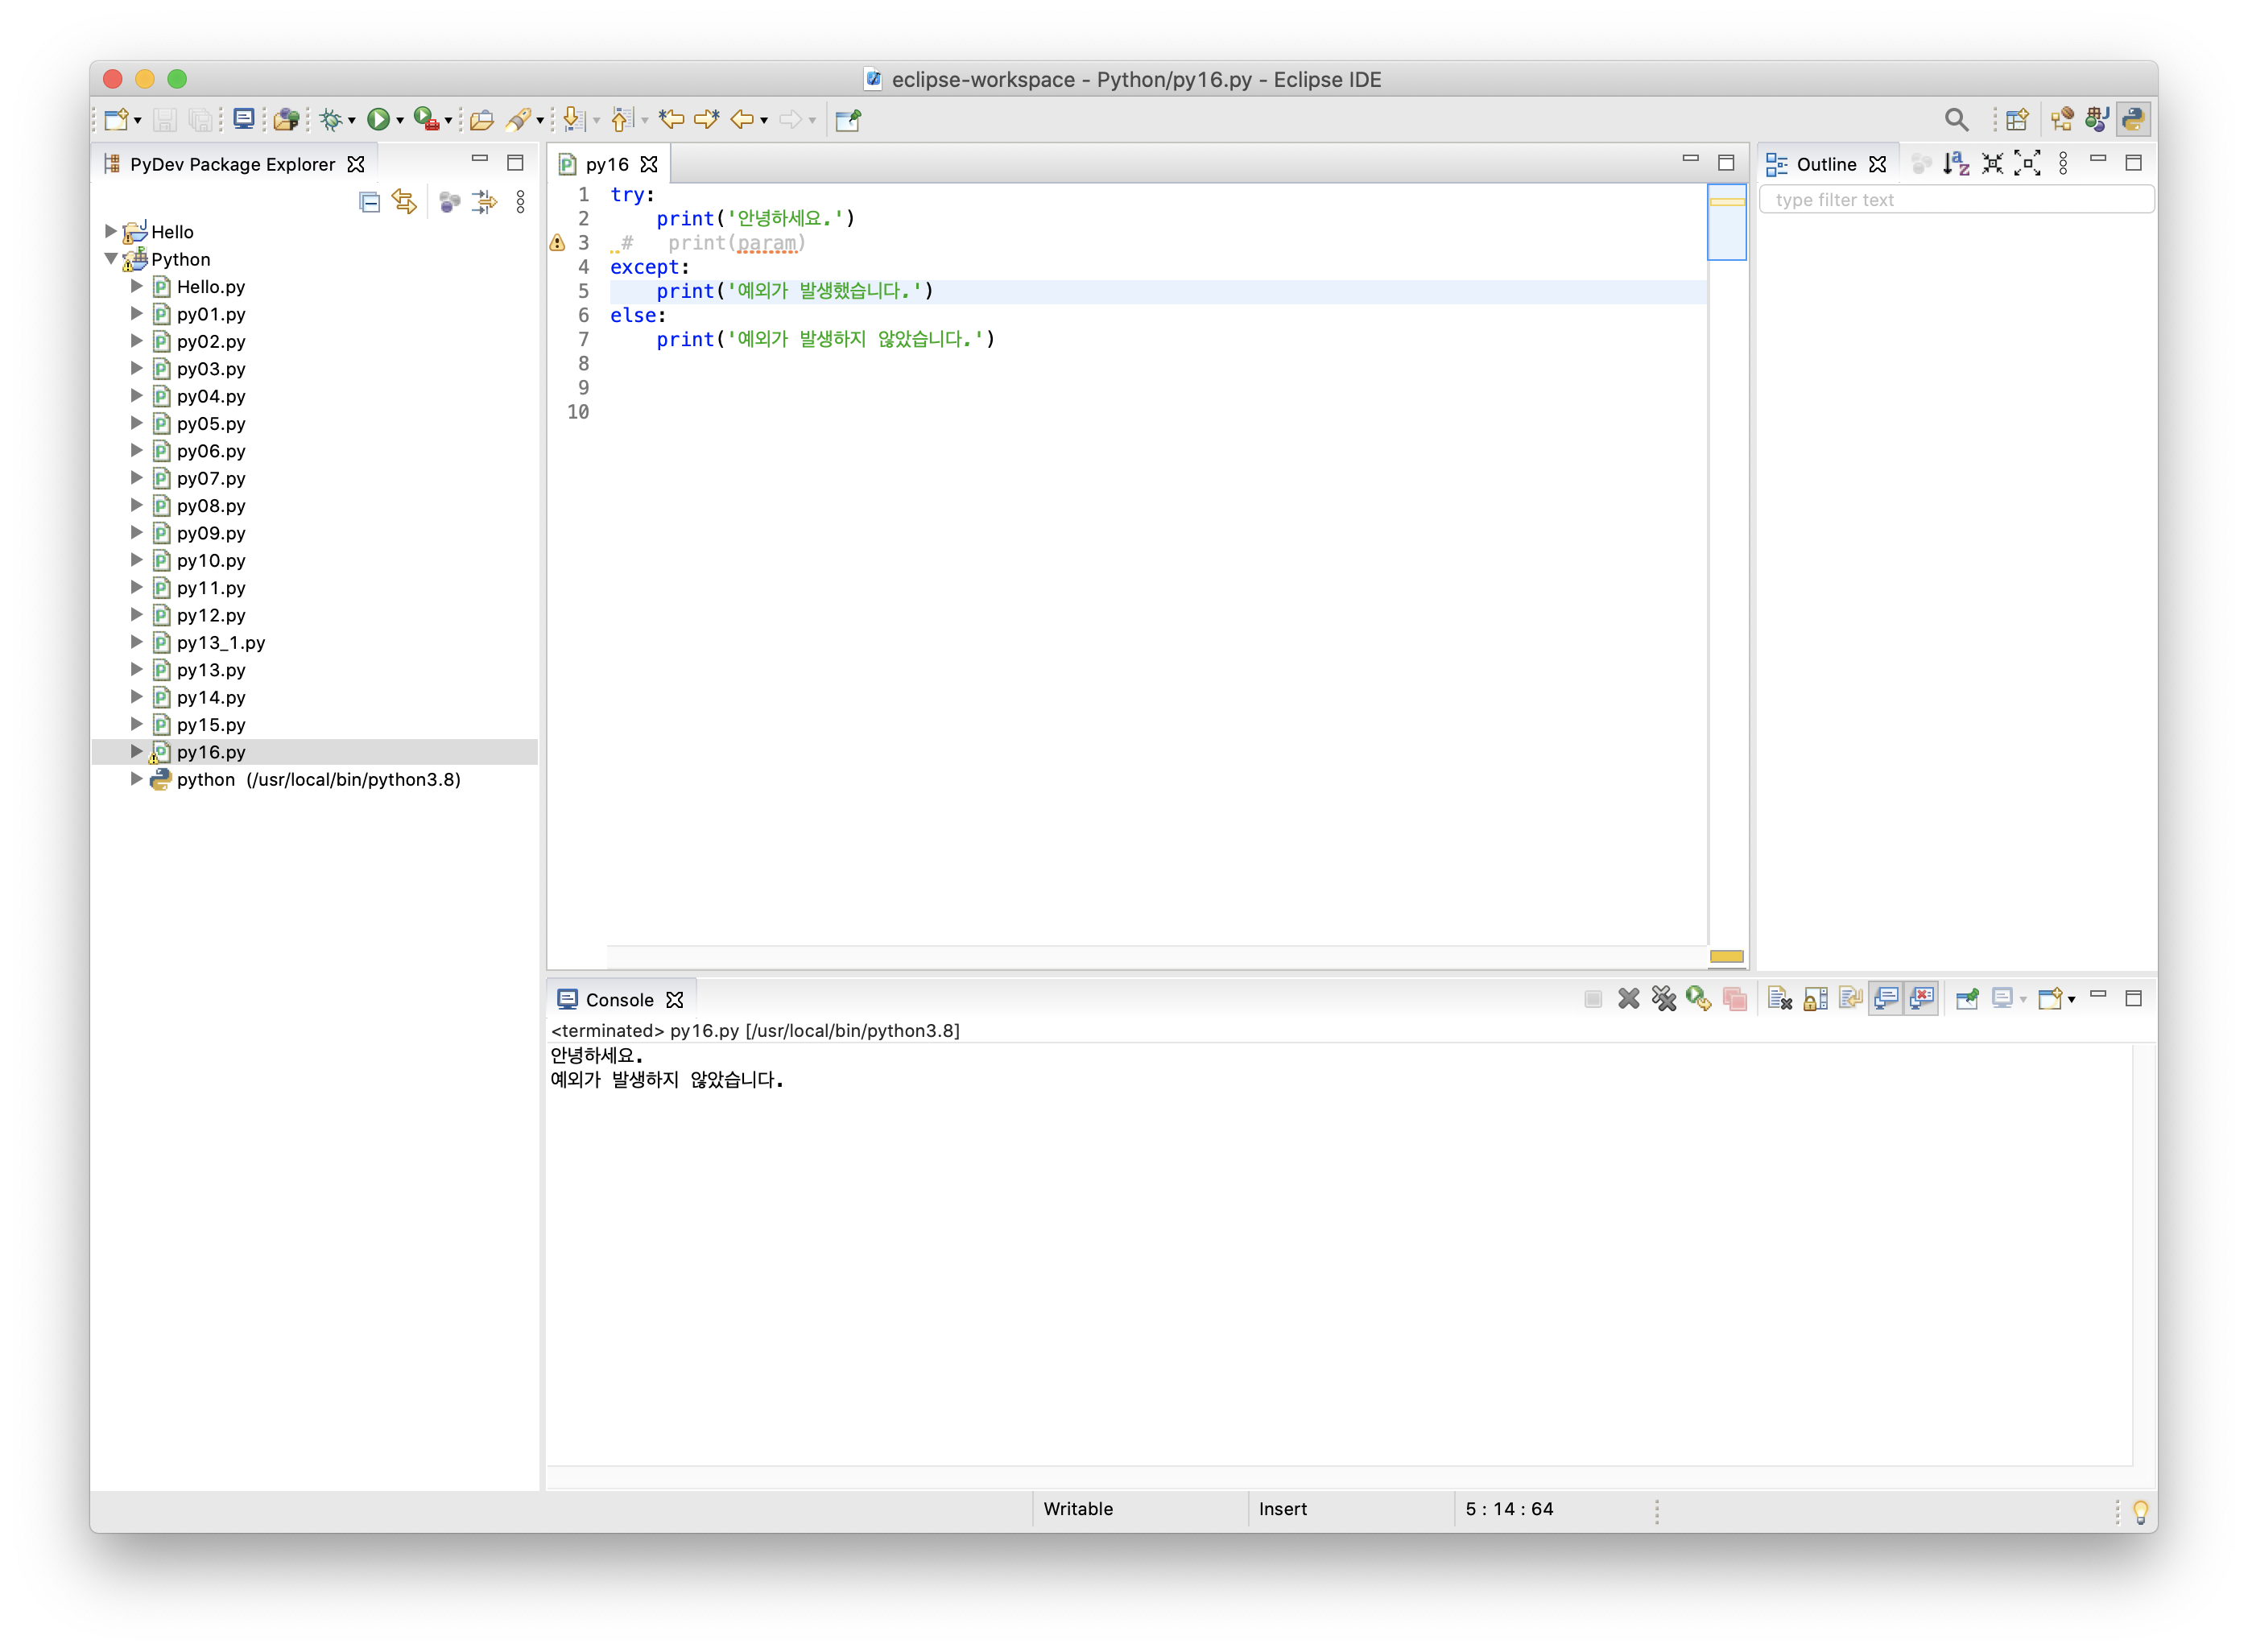Open Outline view menu
Image resolution: width=2248 pixels, height=1652 pixels.
[x=2063, y=164]
